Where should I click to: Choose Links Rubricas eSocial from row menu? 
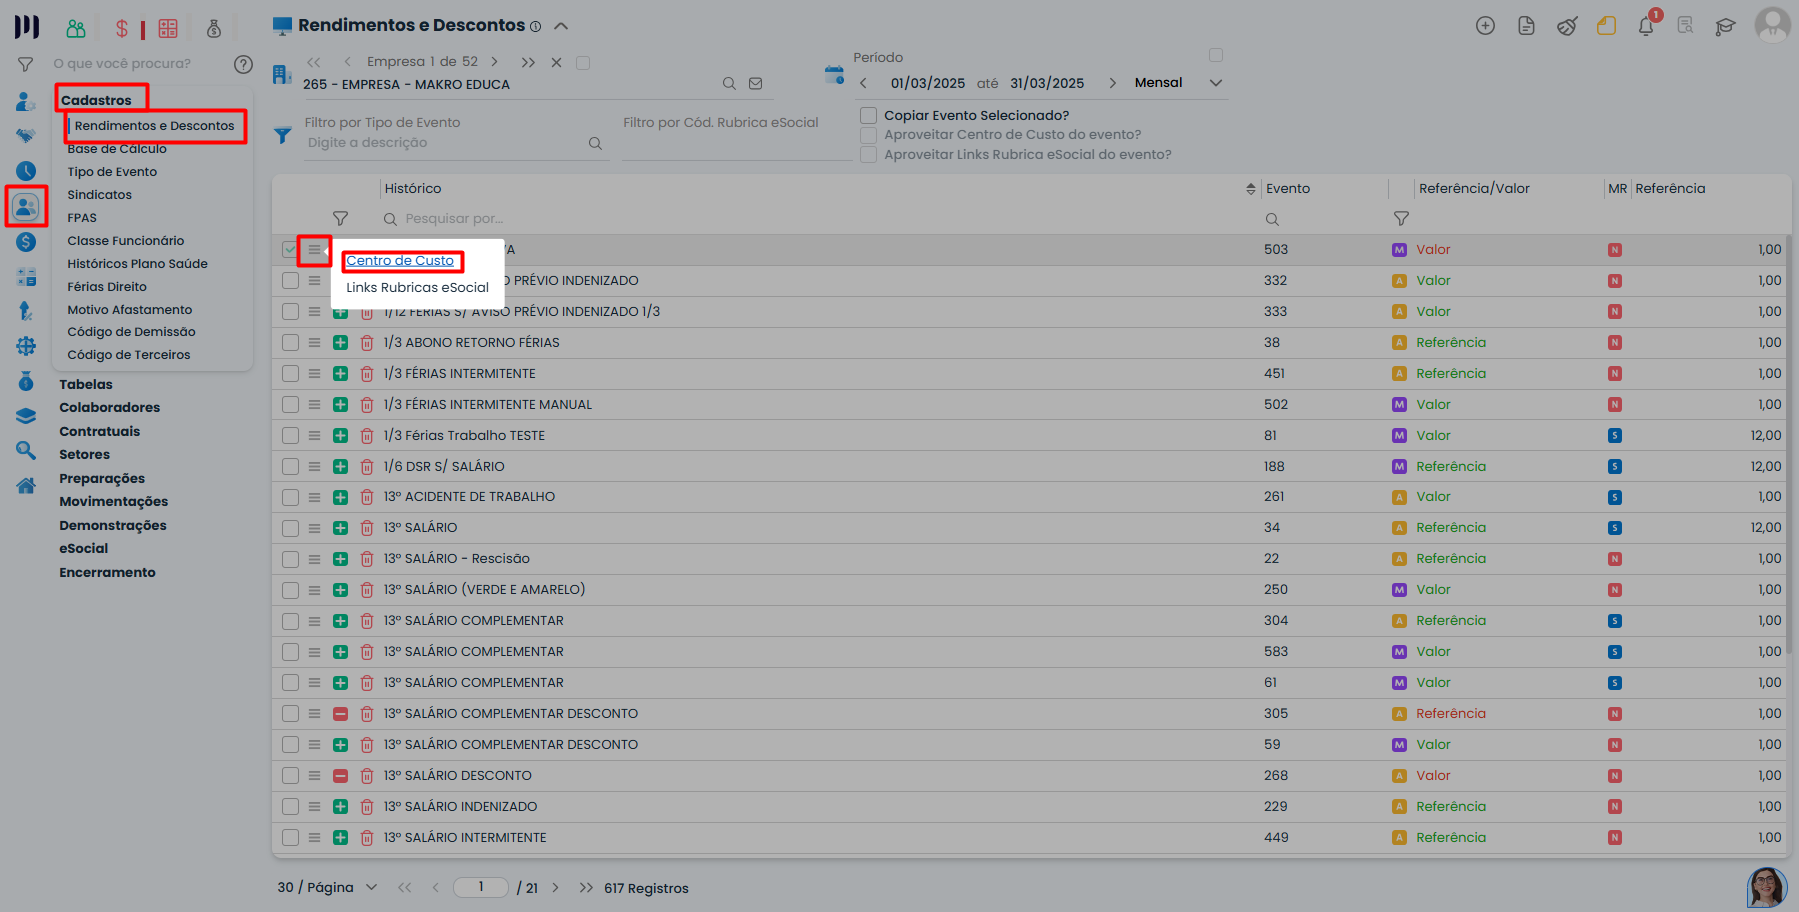pos(418,288)
